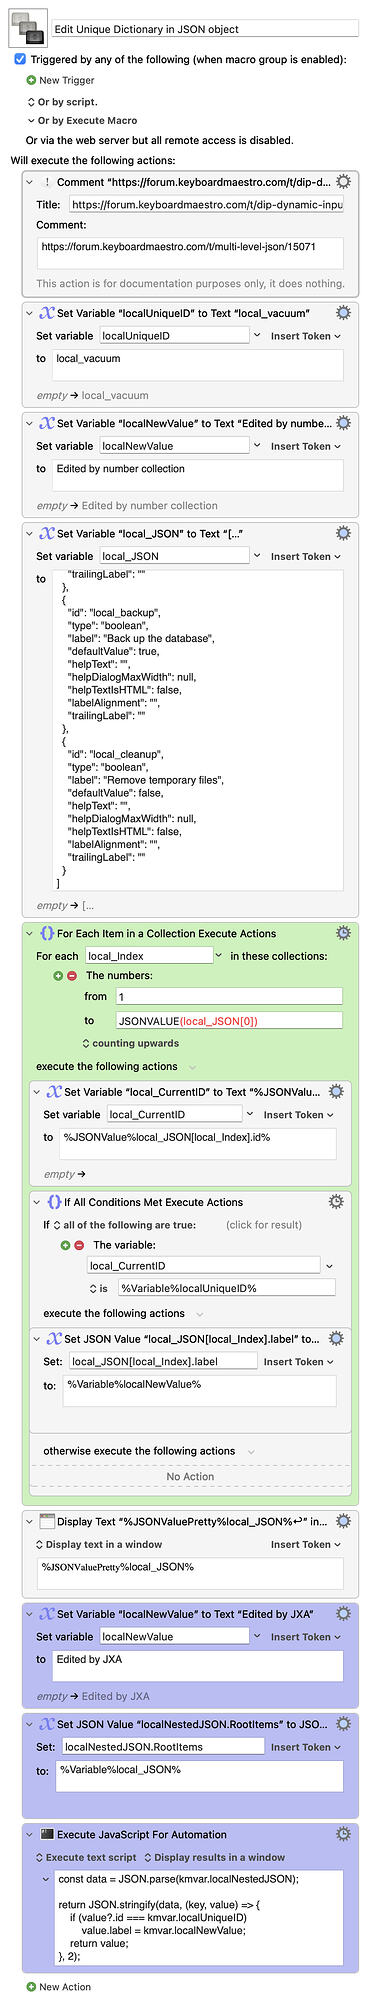Click the macro name field 'Edit Unique Dictionary in JSON object'
Screen dimensions: 368x2000
pyautogui.click(x=205, y=29)
